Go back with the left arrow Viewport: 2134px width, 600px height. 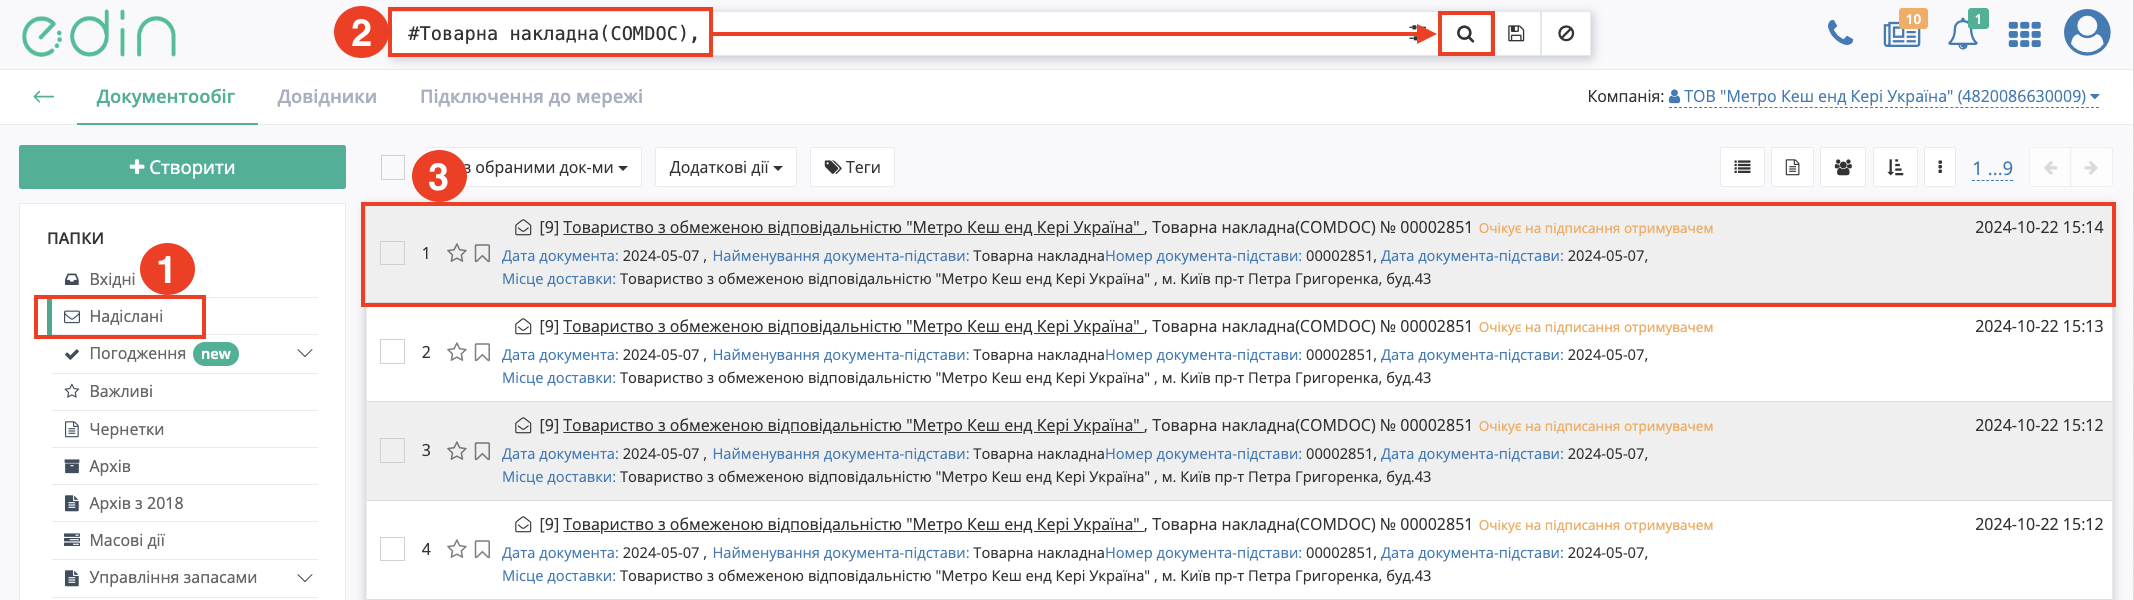click(43, 97)
